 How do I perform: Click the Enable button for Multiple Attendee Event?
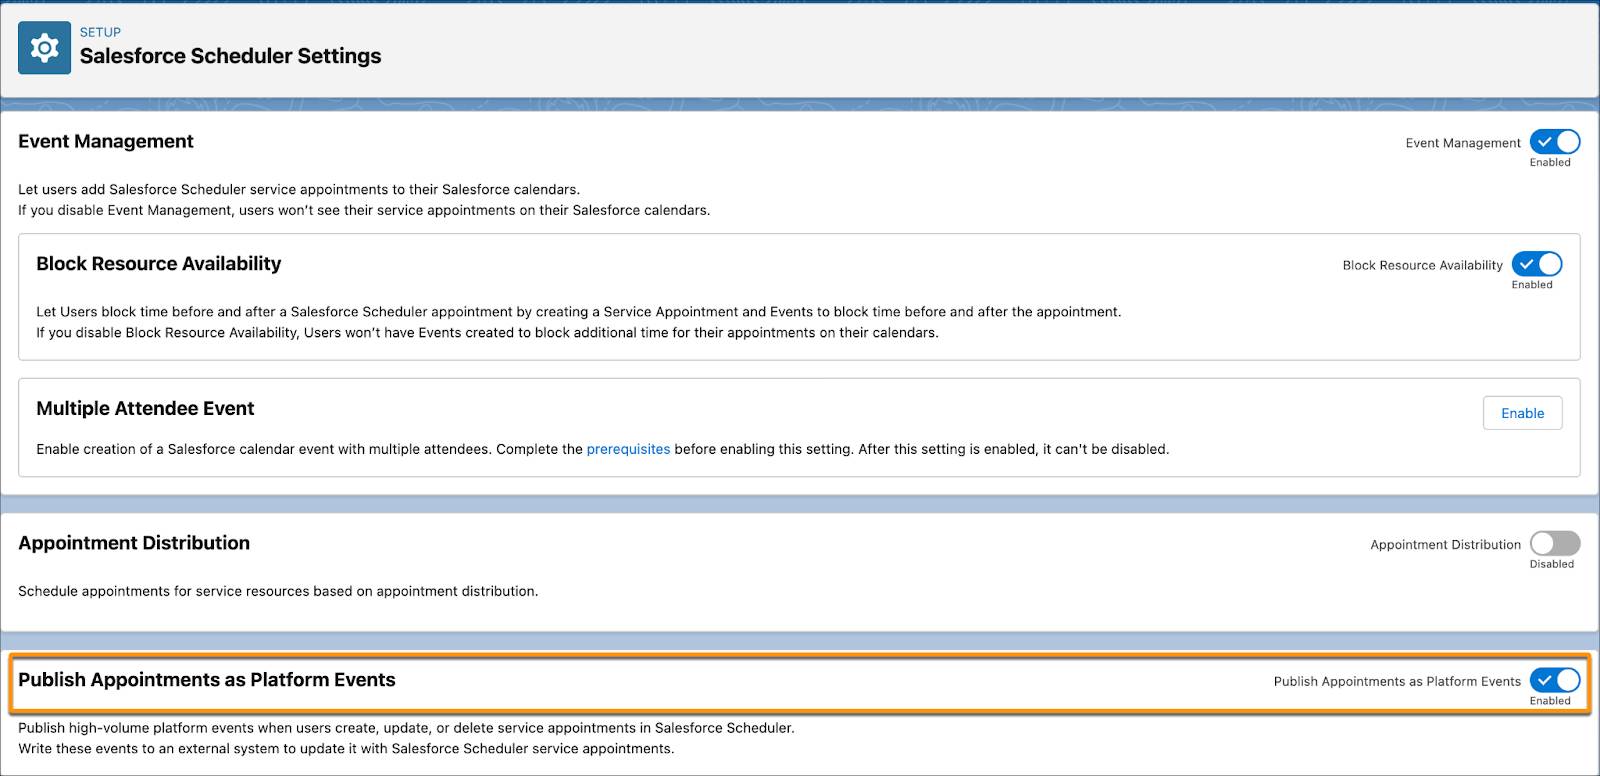coord(1522,413)
